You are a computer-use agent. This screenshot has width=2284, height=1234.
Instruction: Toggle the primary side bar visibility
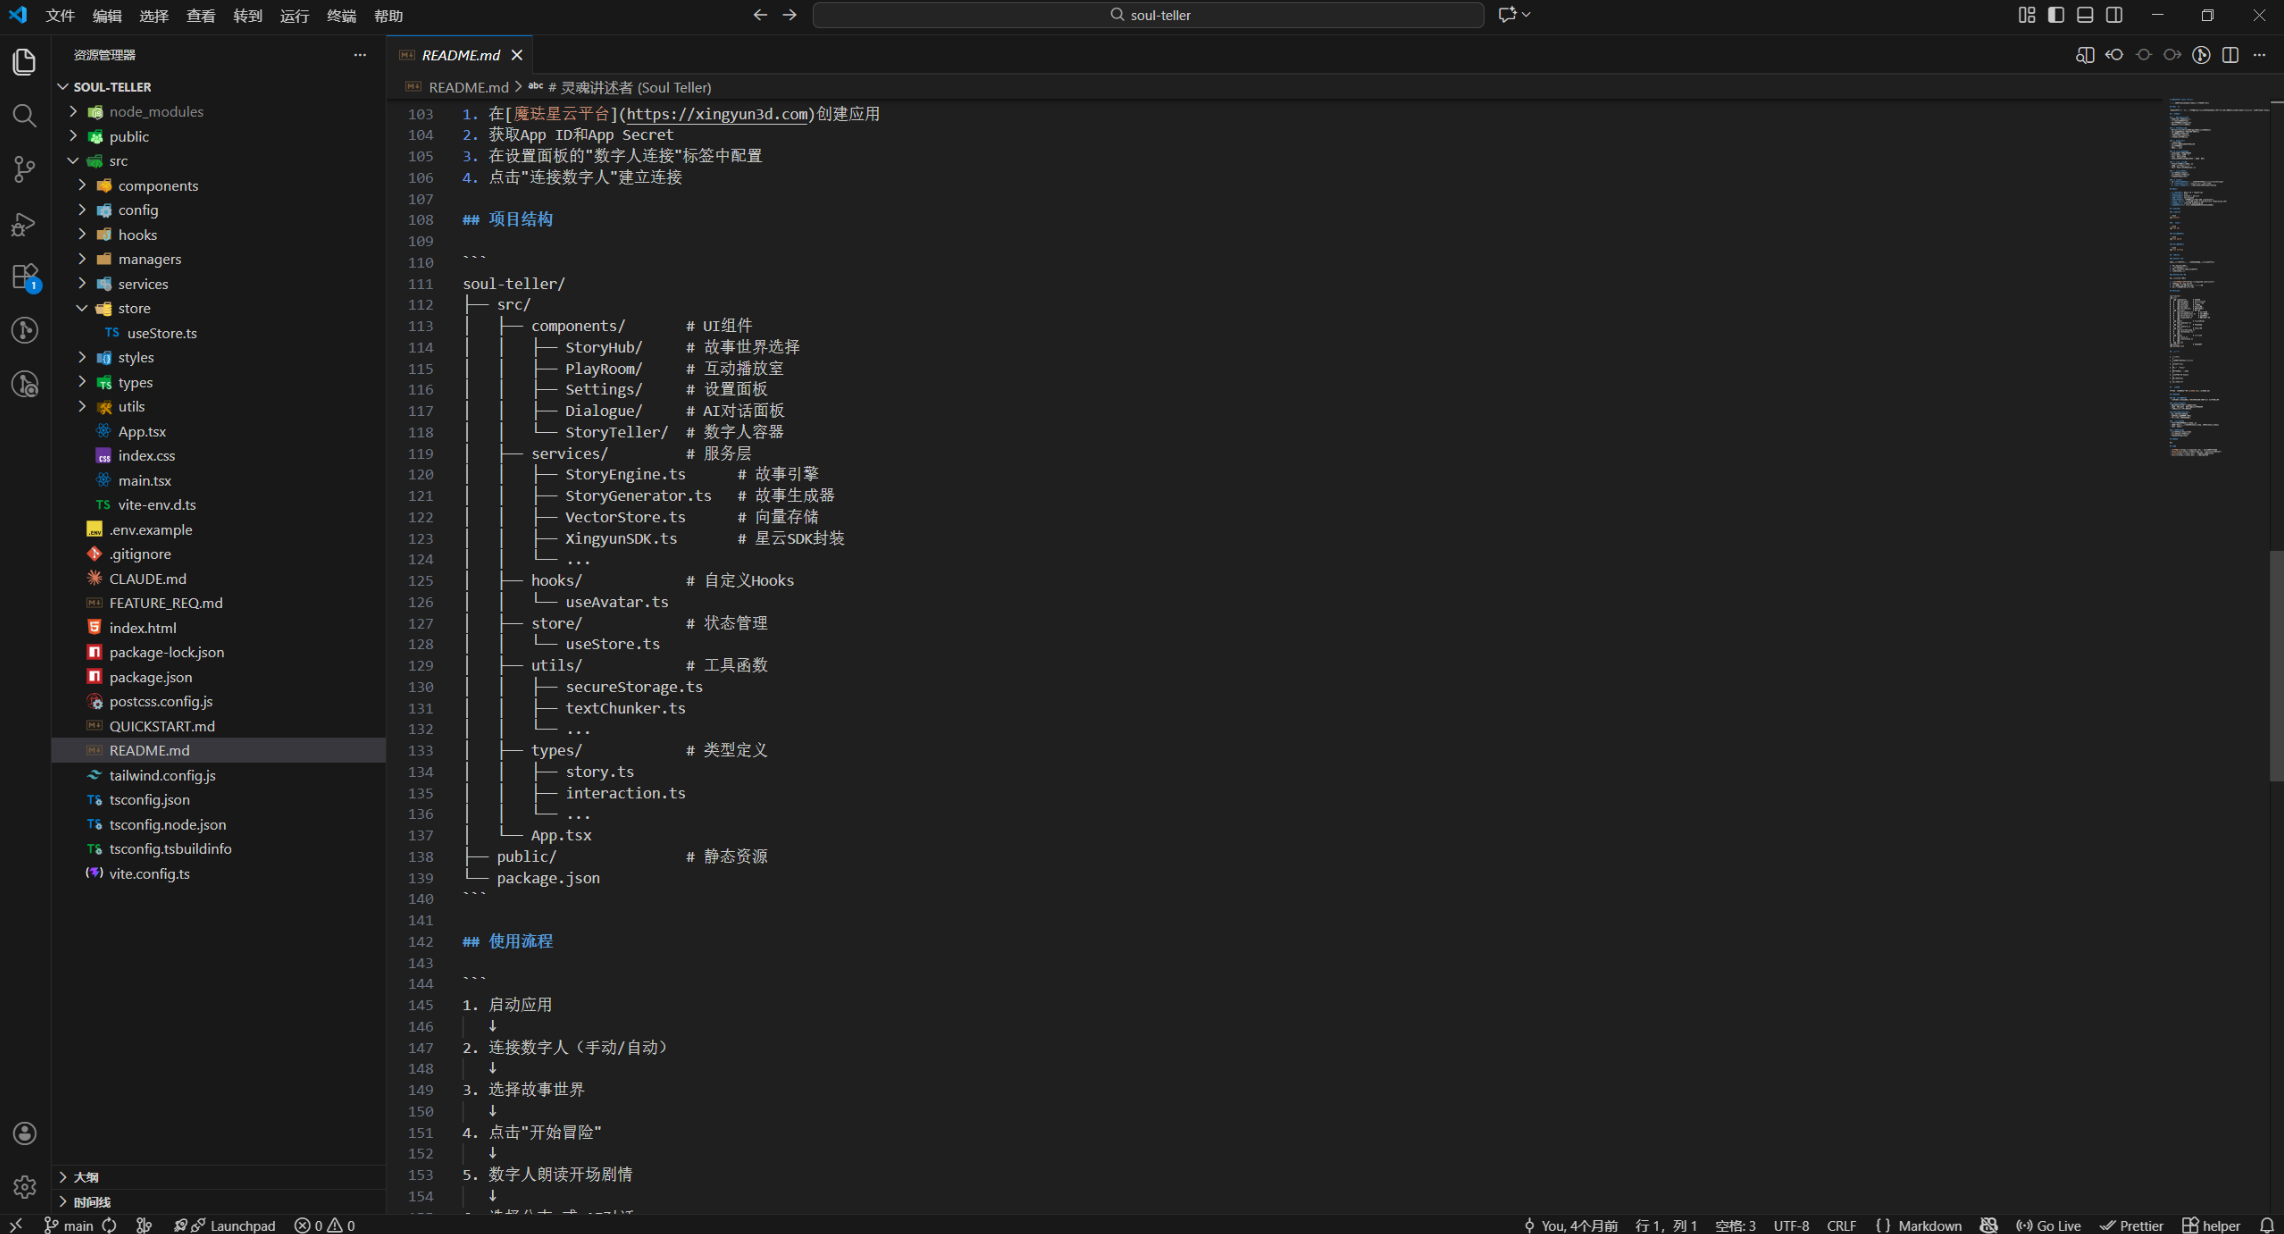(x=2056, y=15)
